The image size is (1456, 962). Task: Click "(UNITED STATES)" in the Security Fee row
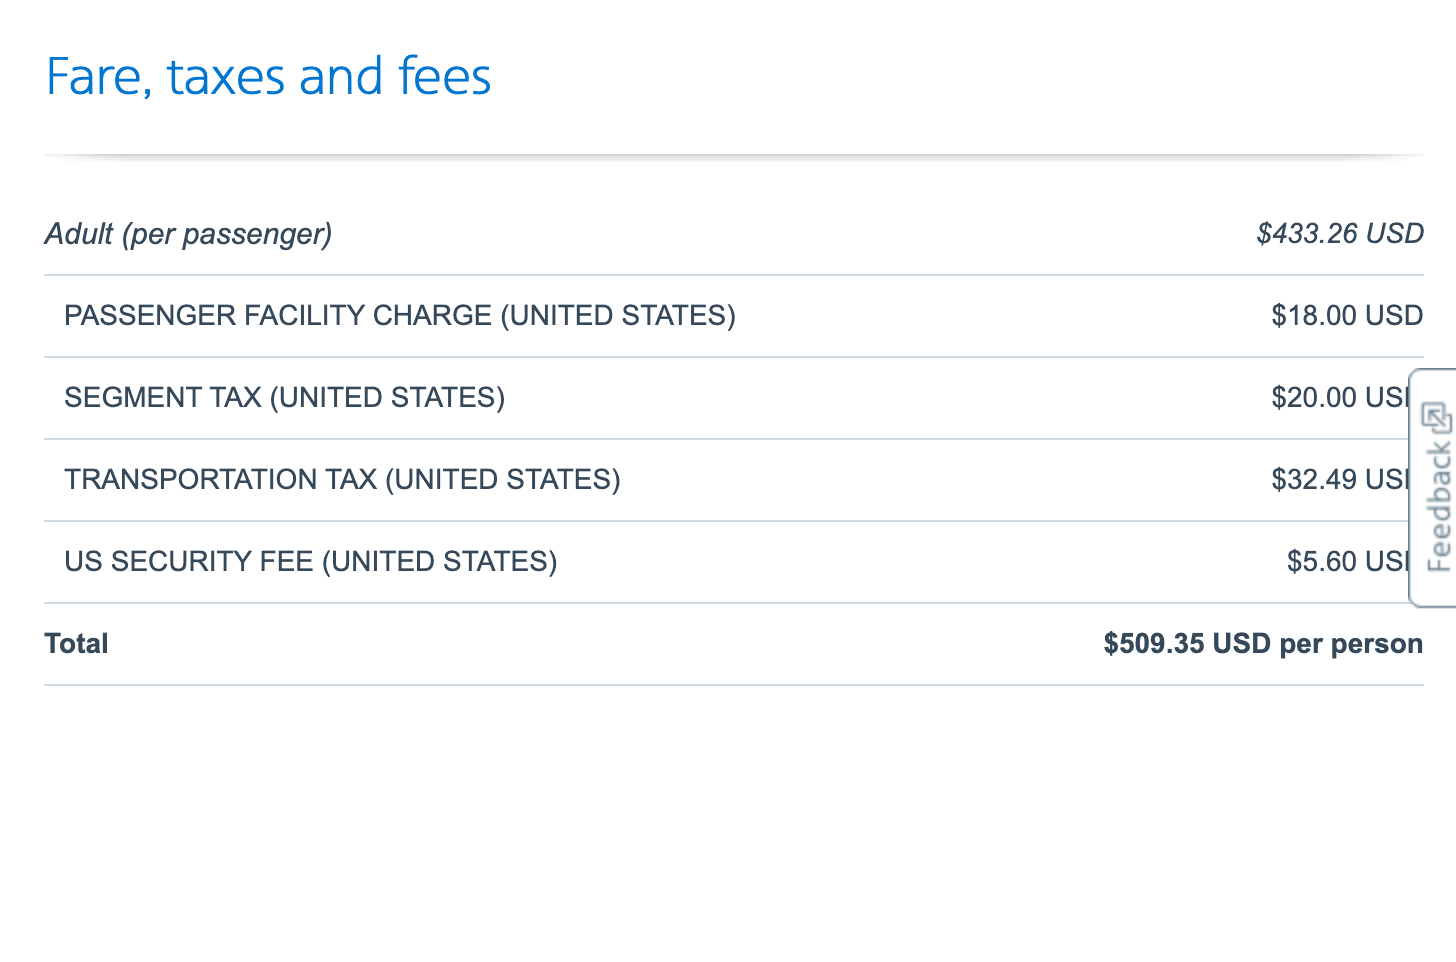(439, 562)
